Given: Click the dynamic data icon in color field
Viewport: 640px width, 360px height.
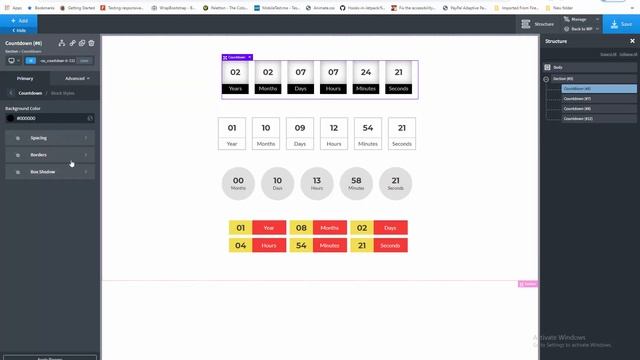Looking at the screenshot, I should [90, 118].
